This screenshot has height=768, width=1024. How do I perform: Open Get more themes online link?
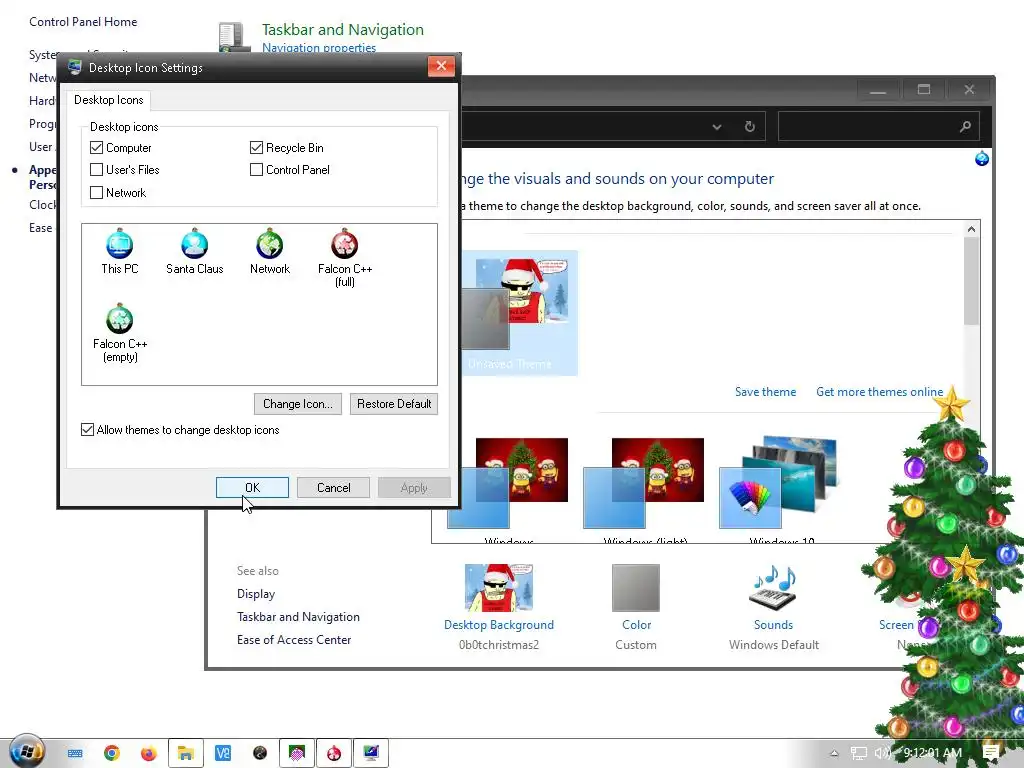[x=879, y=392]
